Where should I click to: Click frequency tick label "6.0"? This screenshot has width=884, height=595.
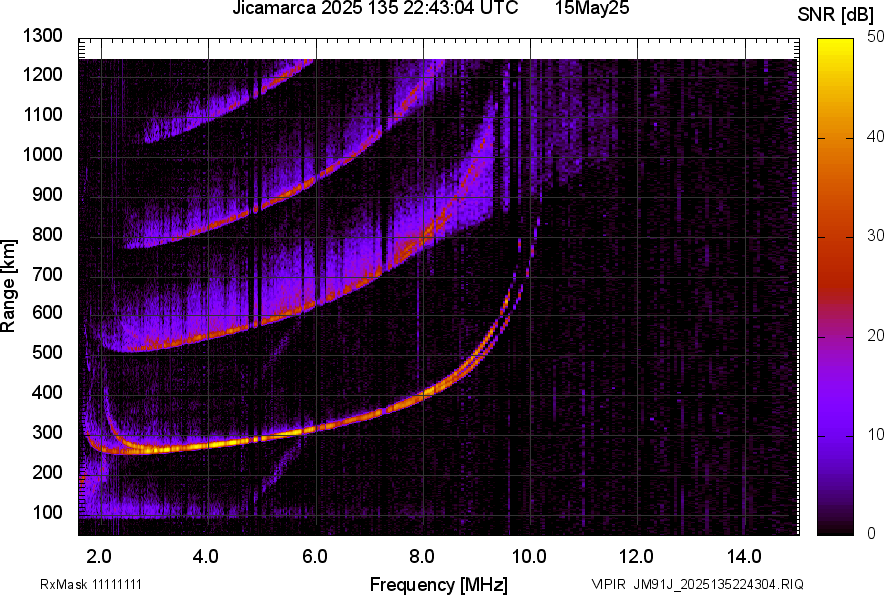[315, 557]
